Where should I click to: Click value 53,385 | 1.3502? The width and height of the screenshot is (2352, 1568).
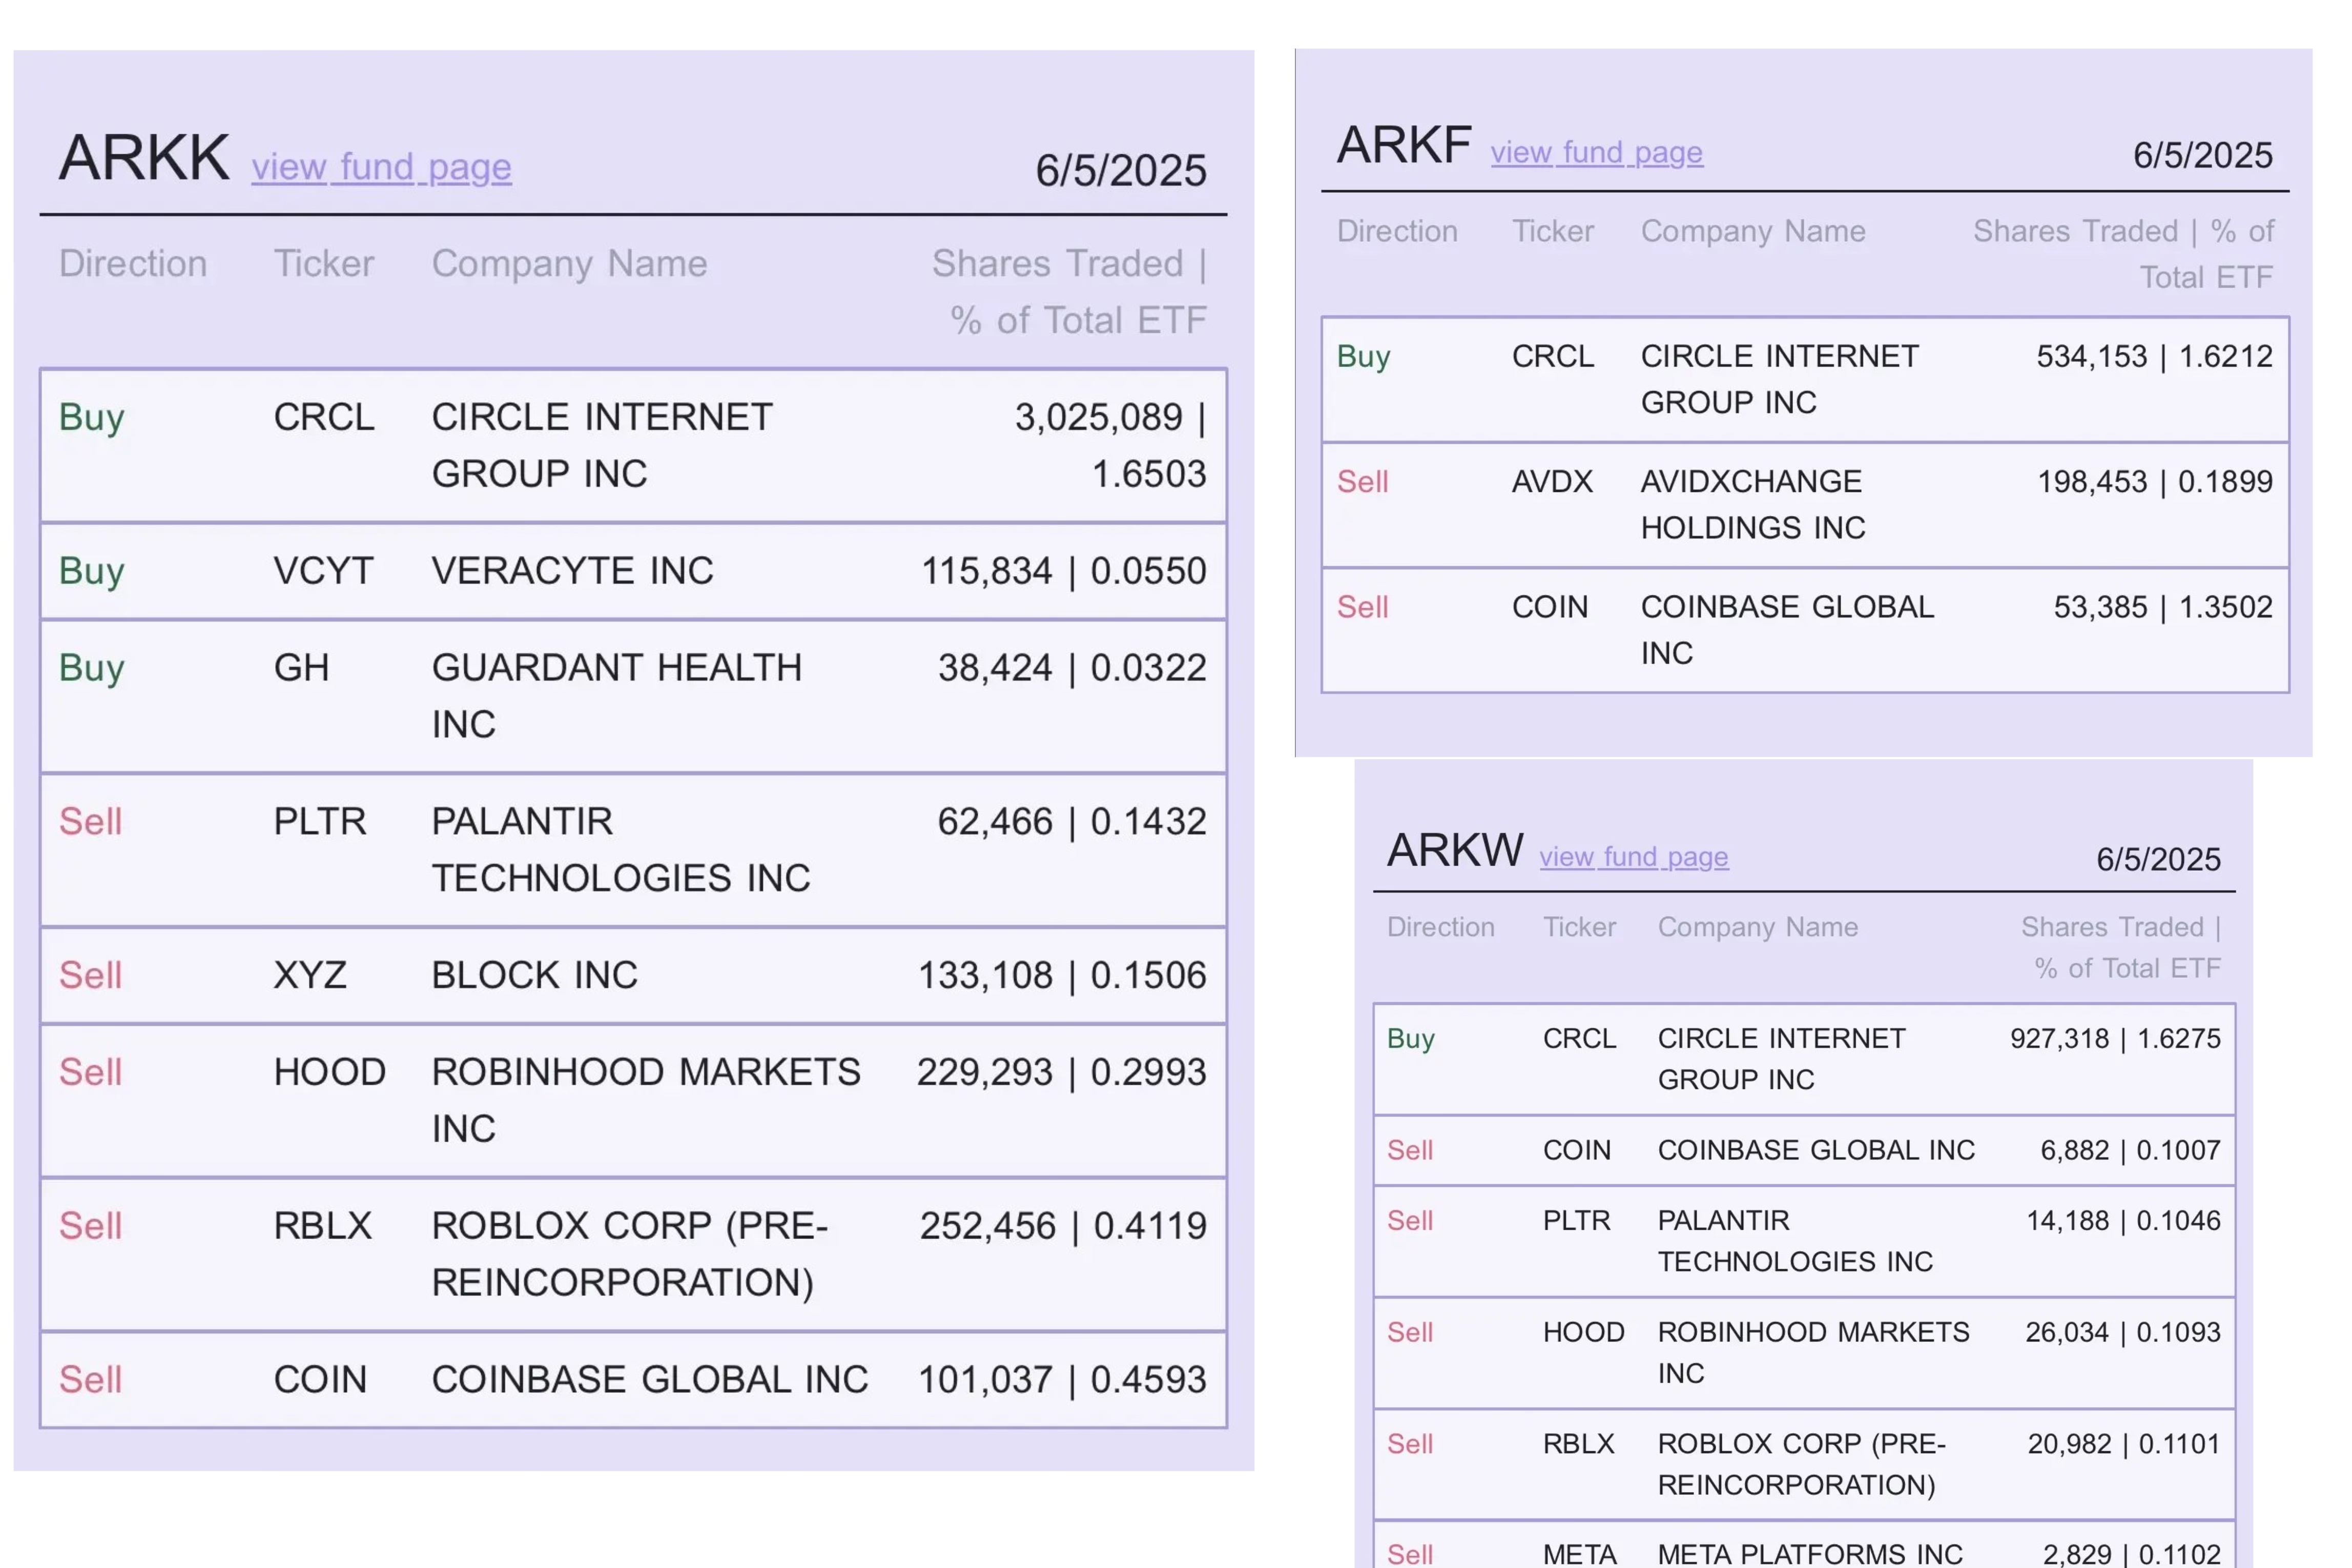click(2163, 607)
